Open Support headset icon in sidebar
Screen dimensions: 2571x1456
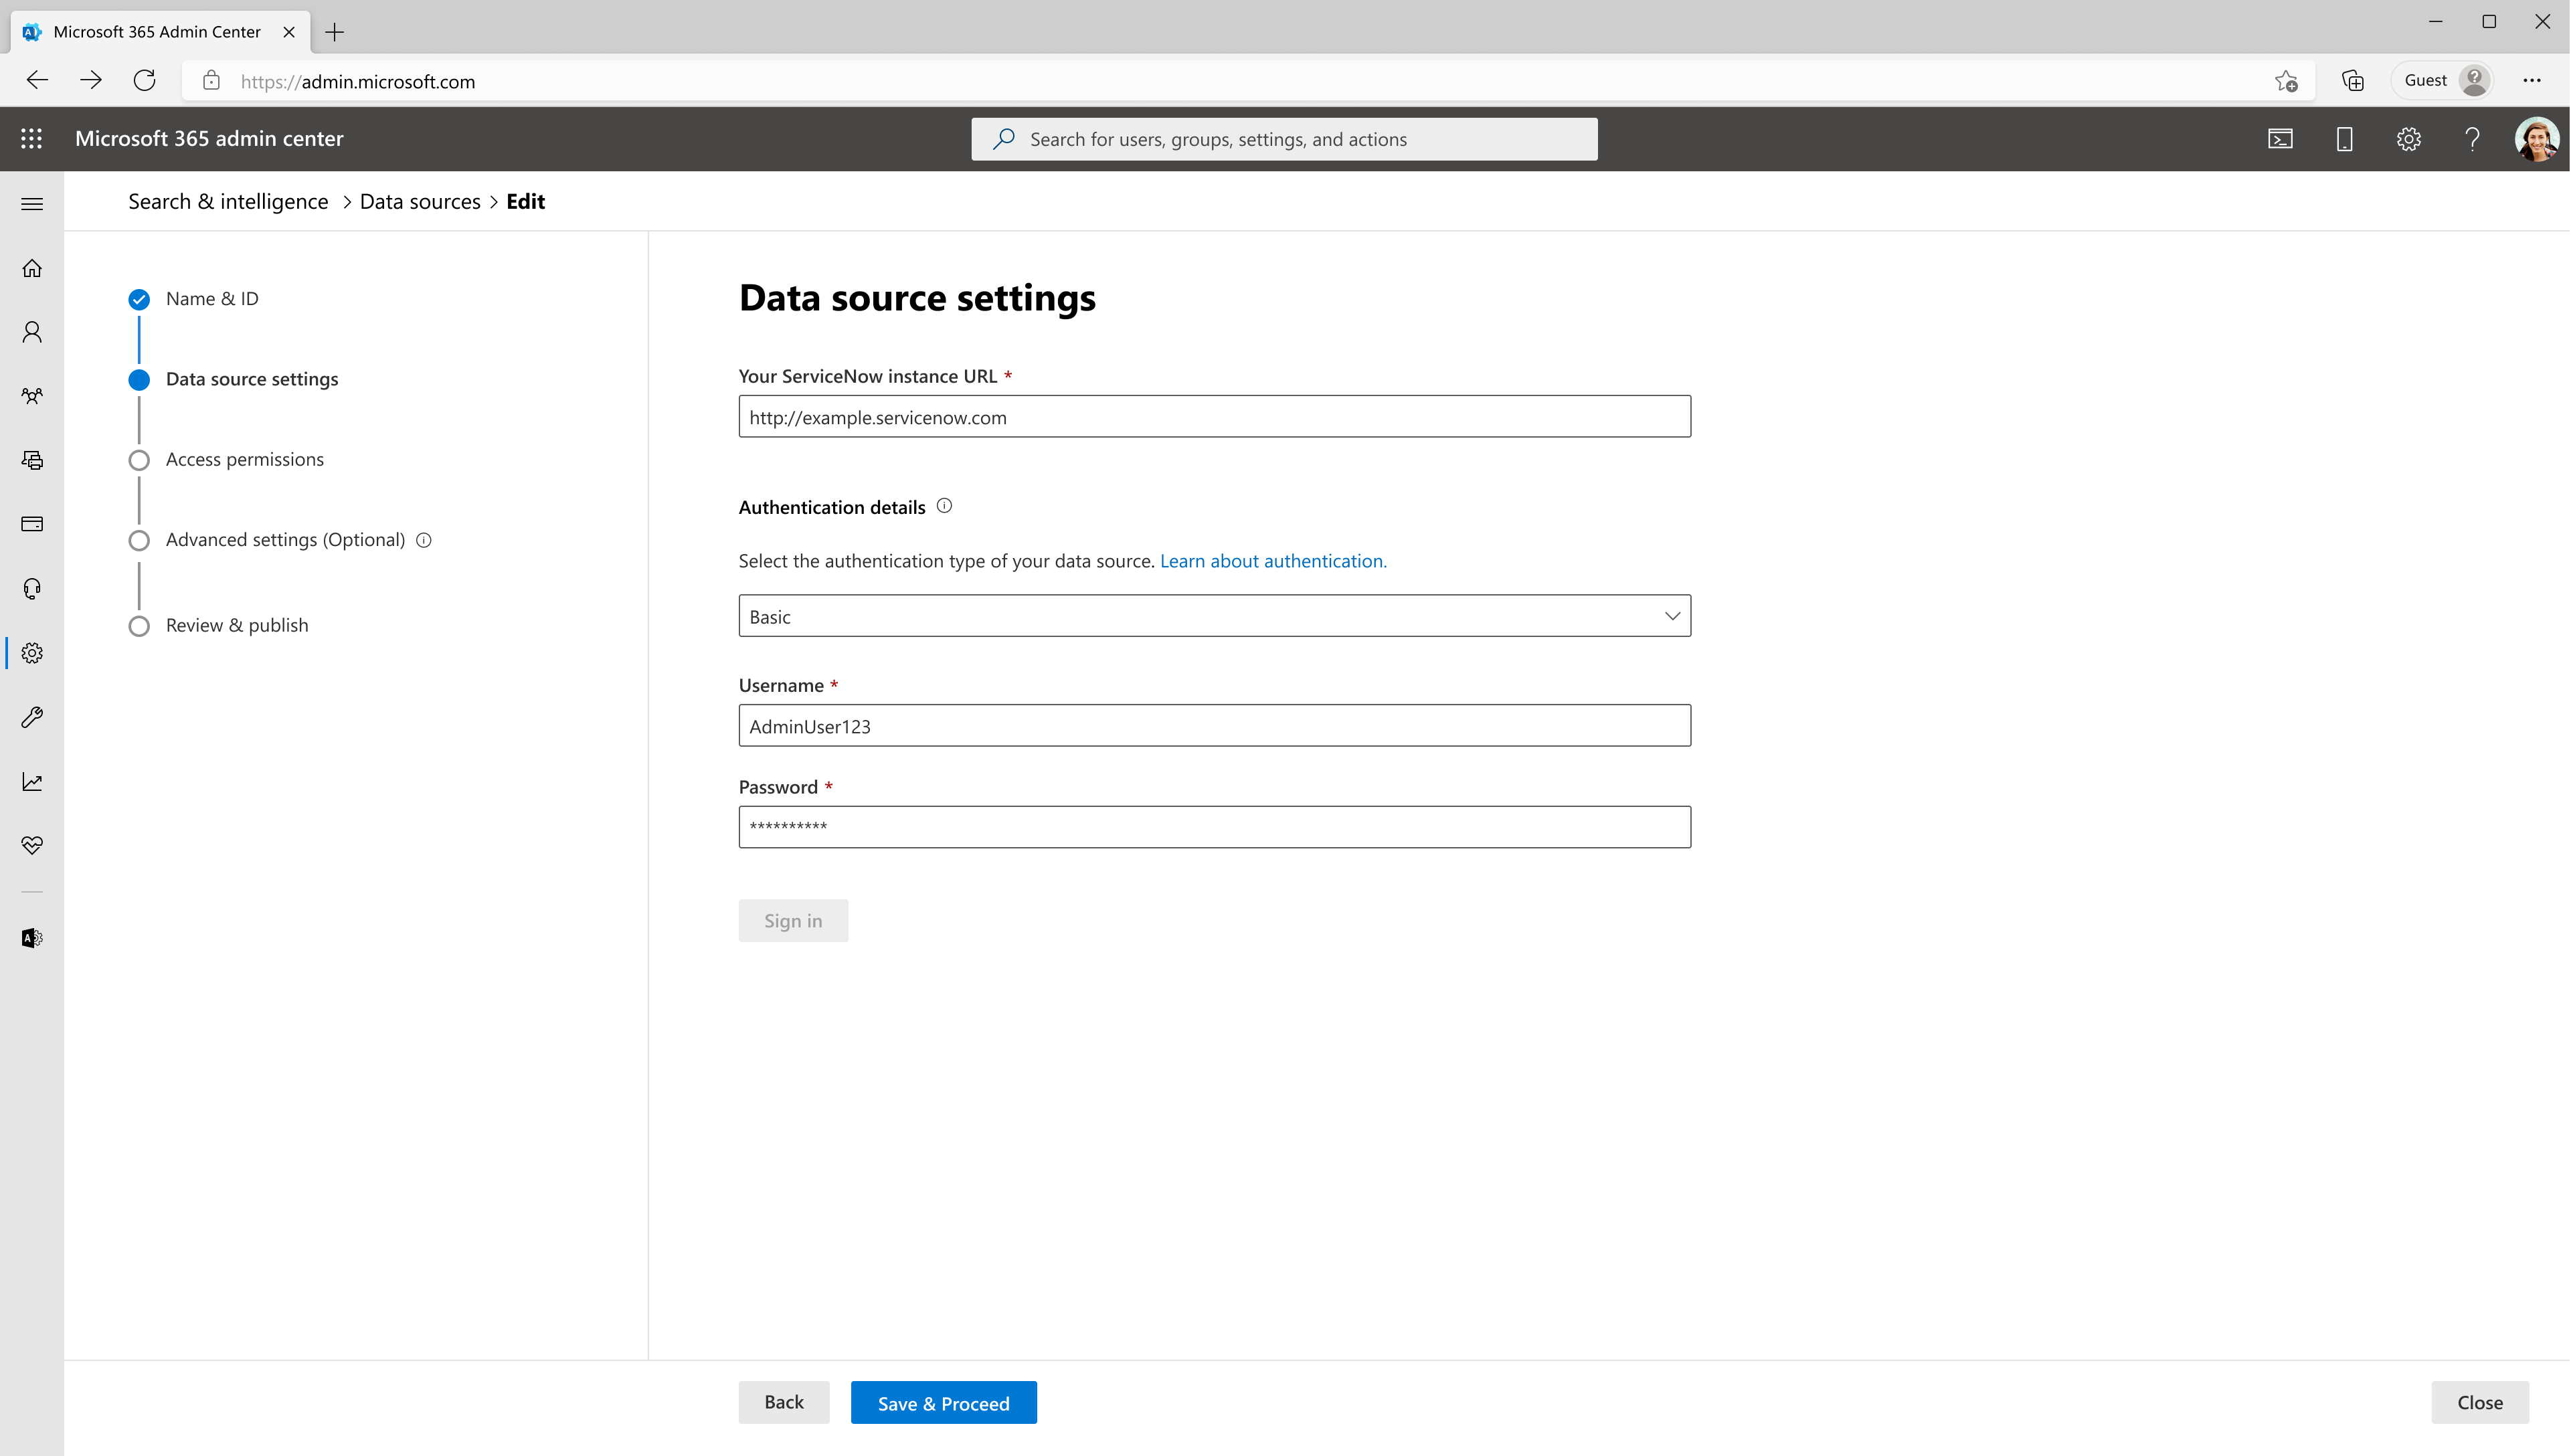[x=32, y=589]
